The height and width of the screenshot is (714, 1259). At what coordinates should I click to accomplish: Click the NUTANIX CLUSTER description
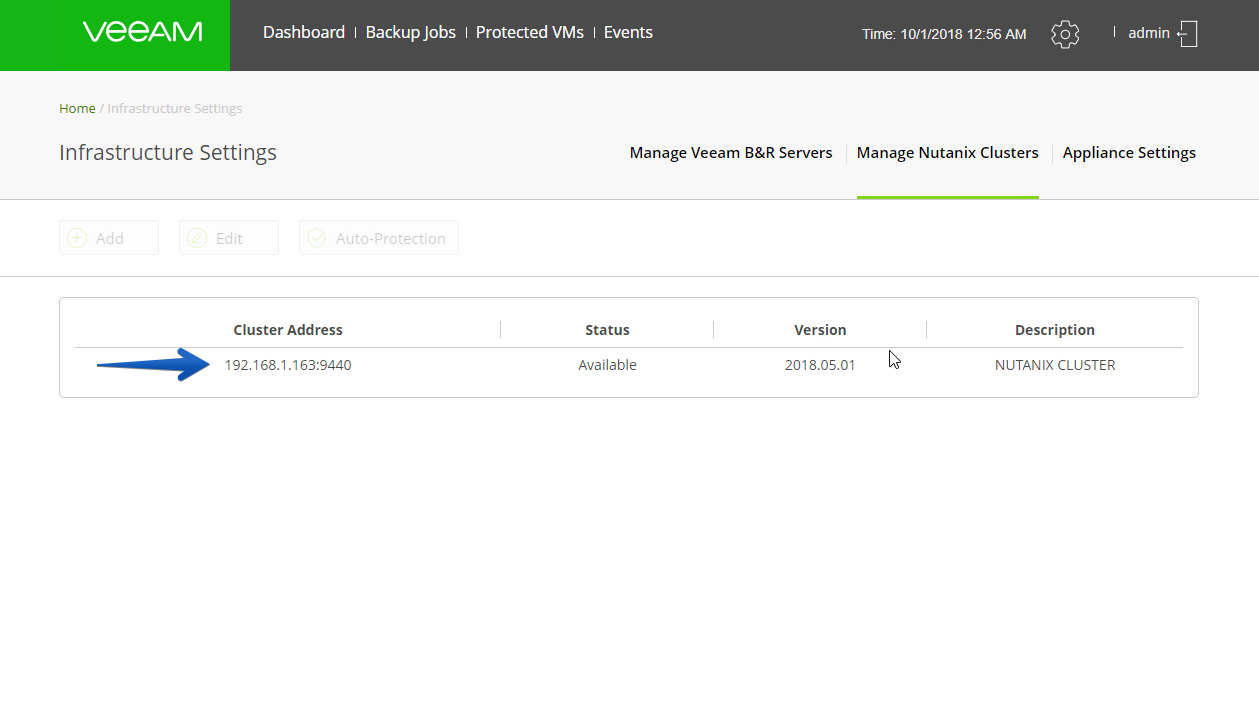[x=1055, y=365]
